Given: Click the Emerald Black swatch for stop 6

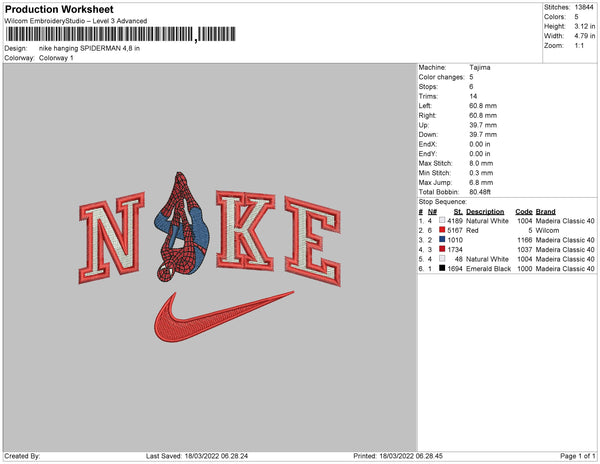Looking at the screenshot, I should click(442, 268).
